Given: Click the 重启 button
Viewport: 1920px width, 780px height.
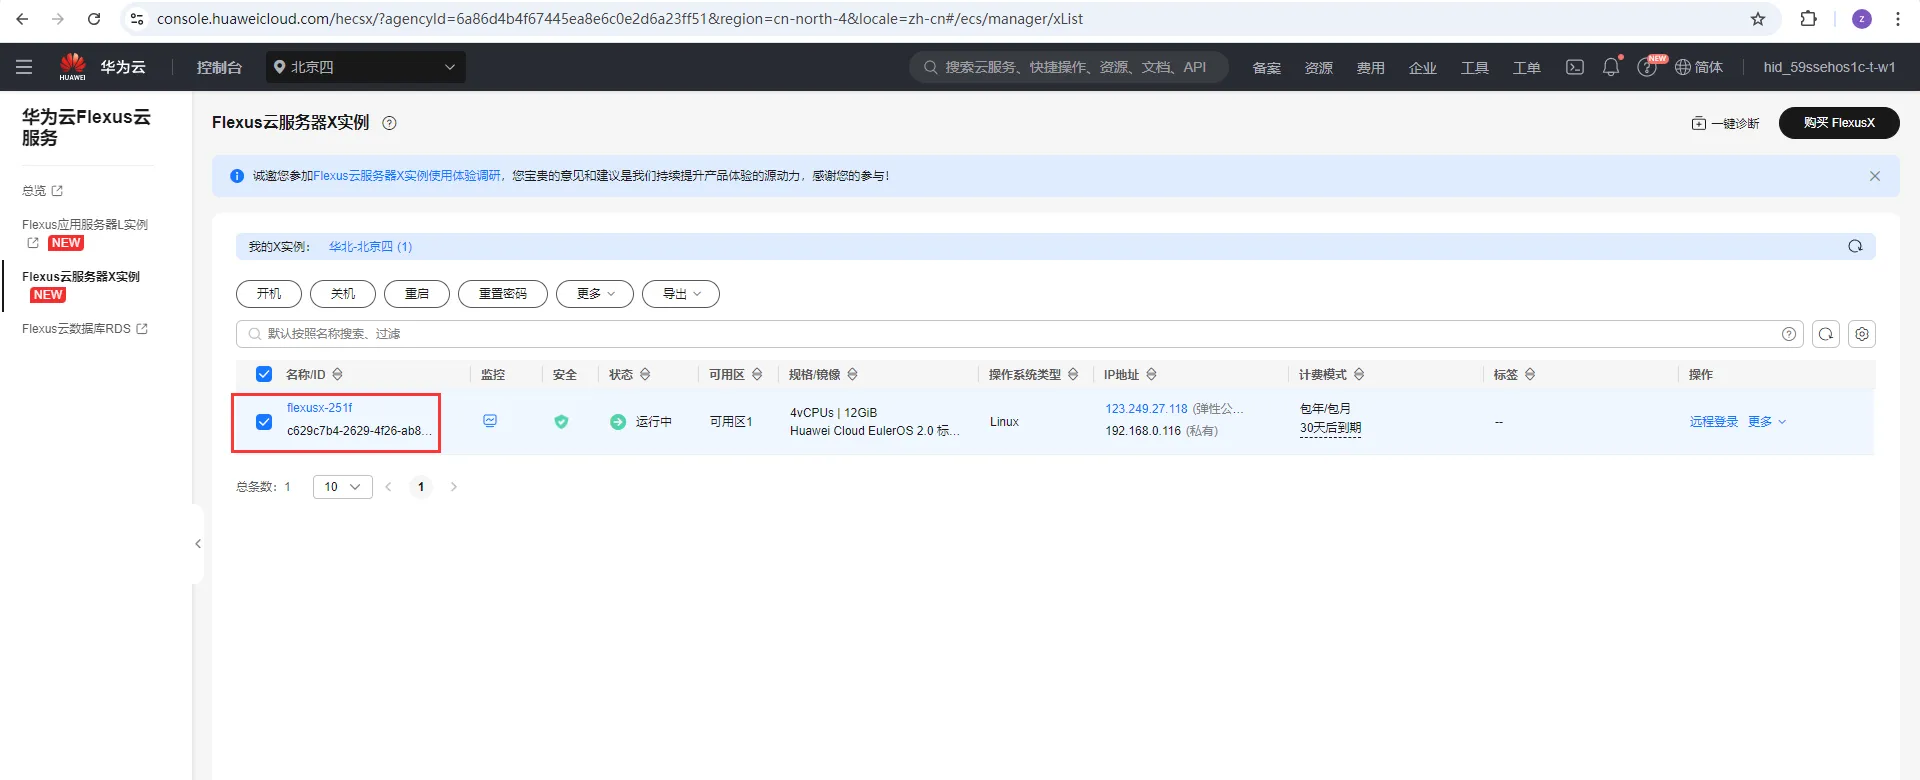Looking at the screenshot, I should 417,294.
